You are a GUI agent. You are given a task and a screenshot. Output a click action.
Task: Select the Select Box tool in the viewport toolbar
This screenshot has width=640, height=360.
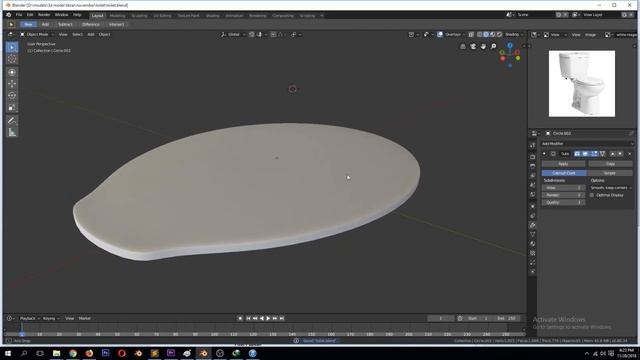12,47
